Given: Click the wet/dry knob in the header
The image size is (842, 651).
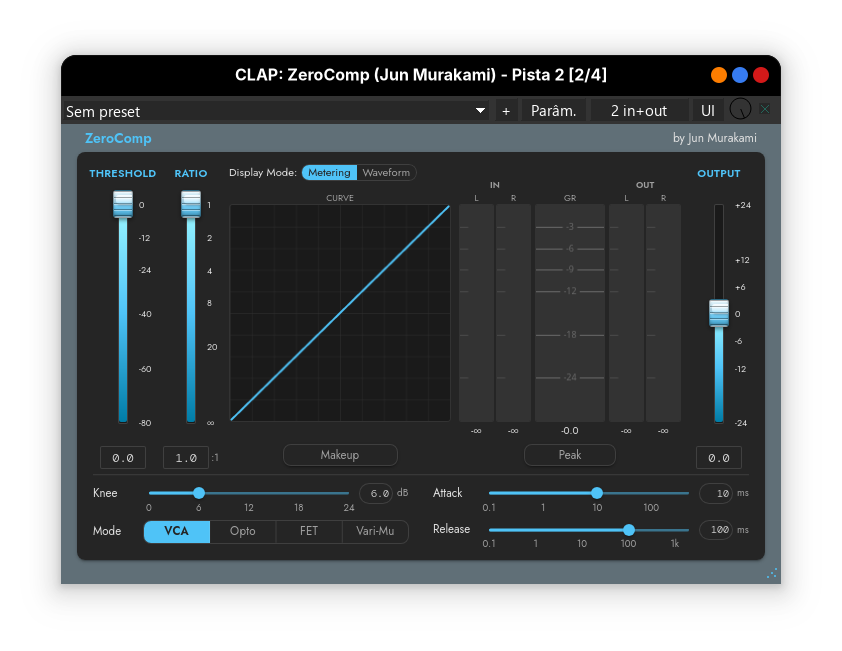Looking at the screenshot, I should [x=740, y=109].
